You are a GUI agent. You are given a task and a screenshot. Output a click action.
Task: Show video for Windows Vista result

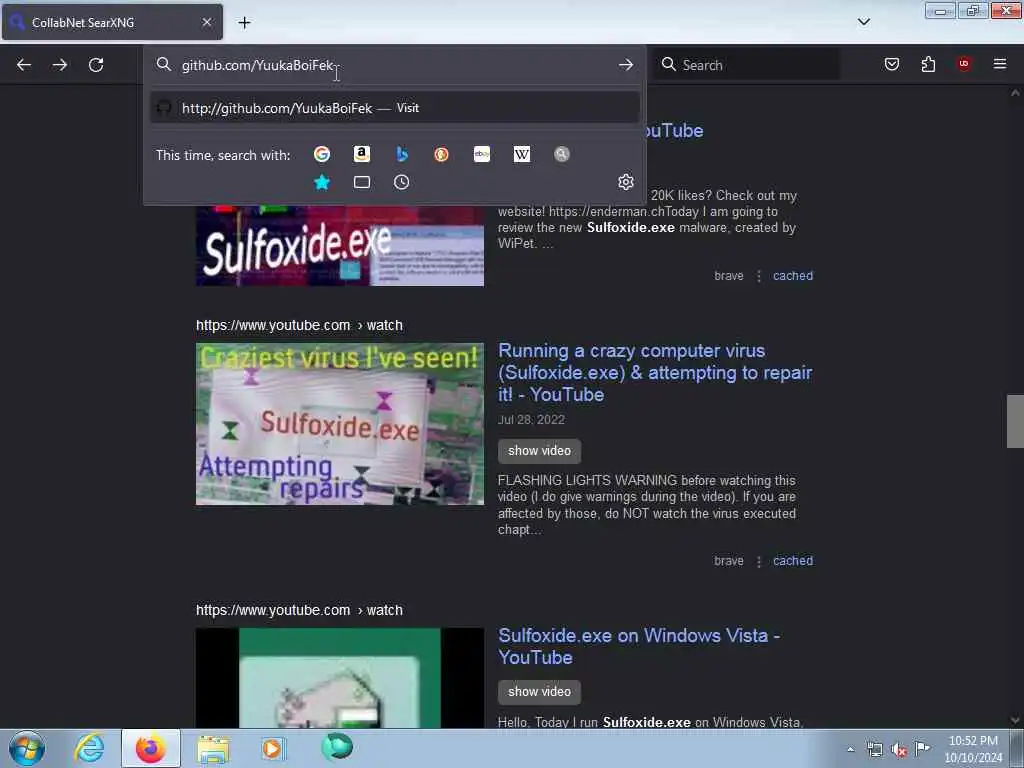click(x=539, y=692)
